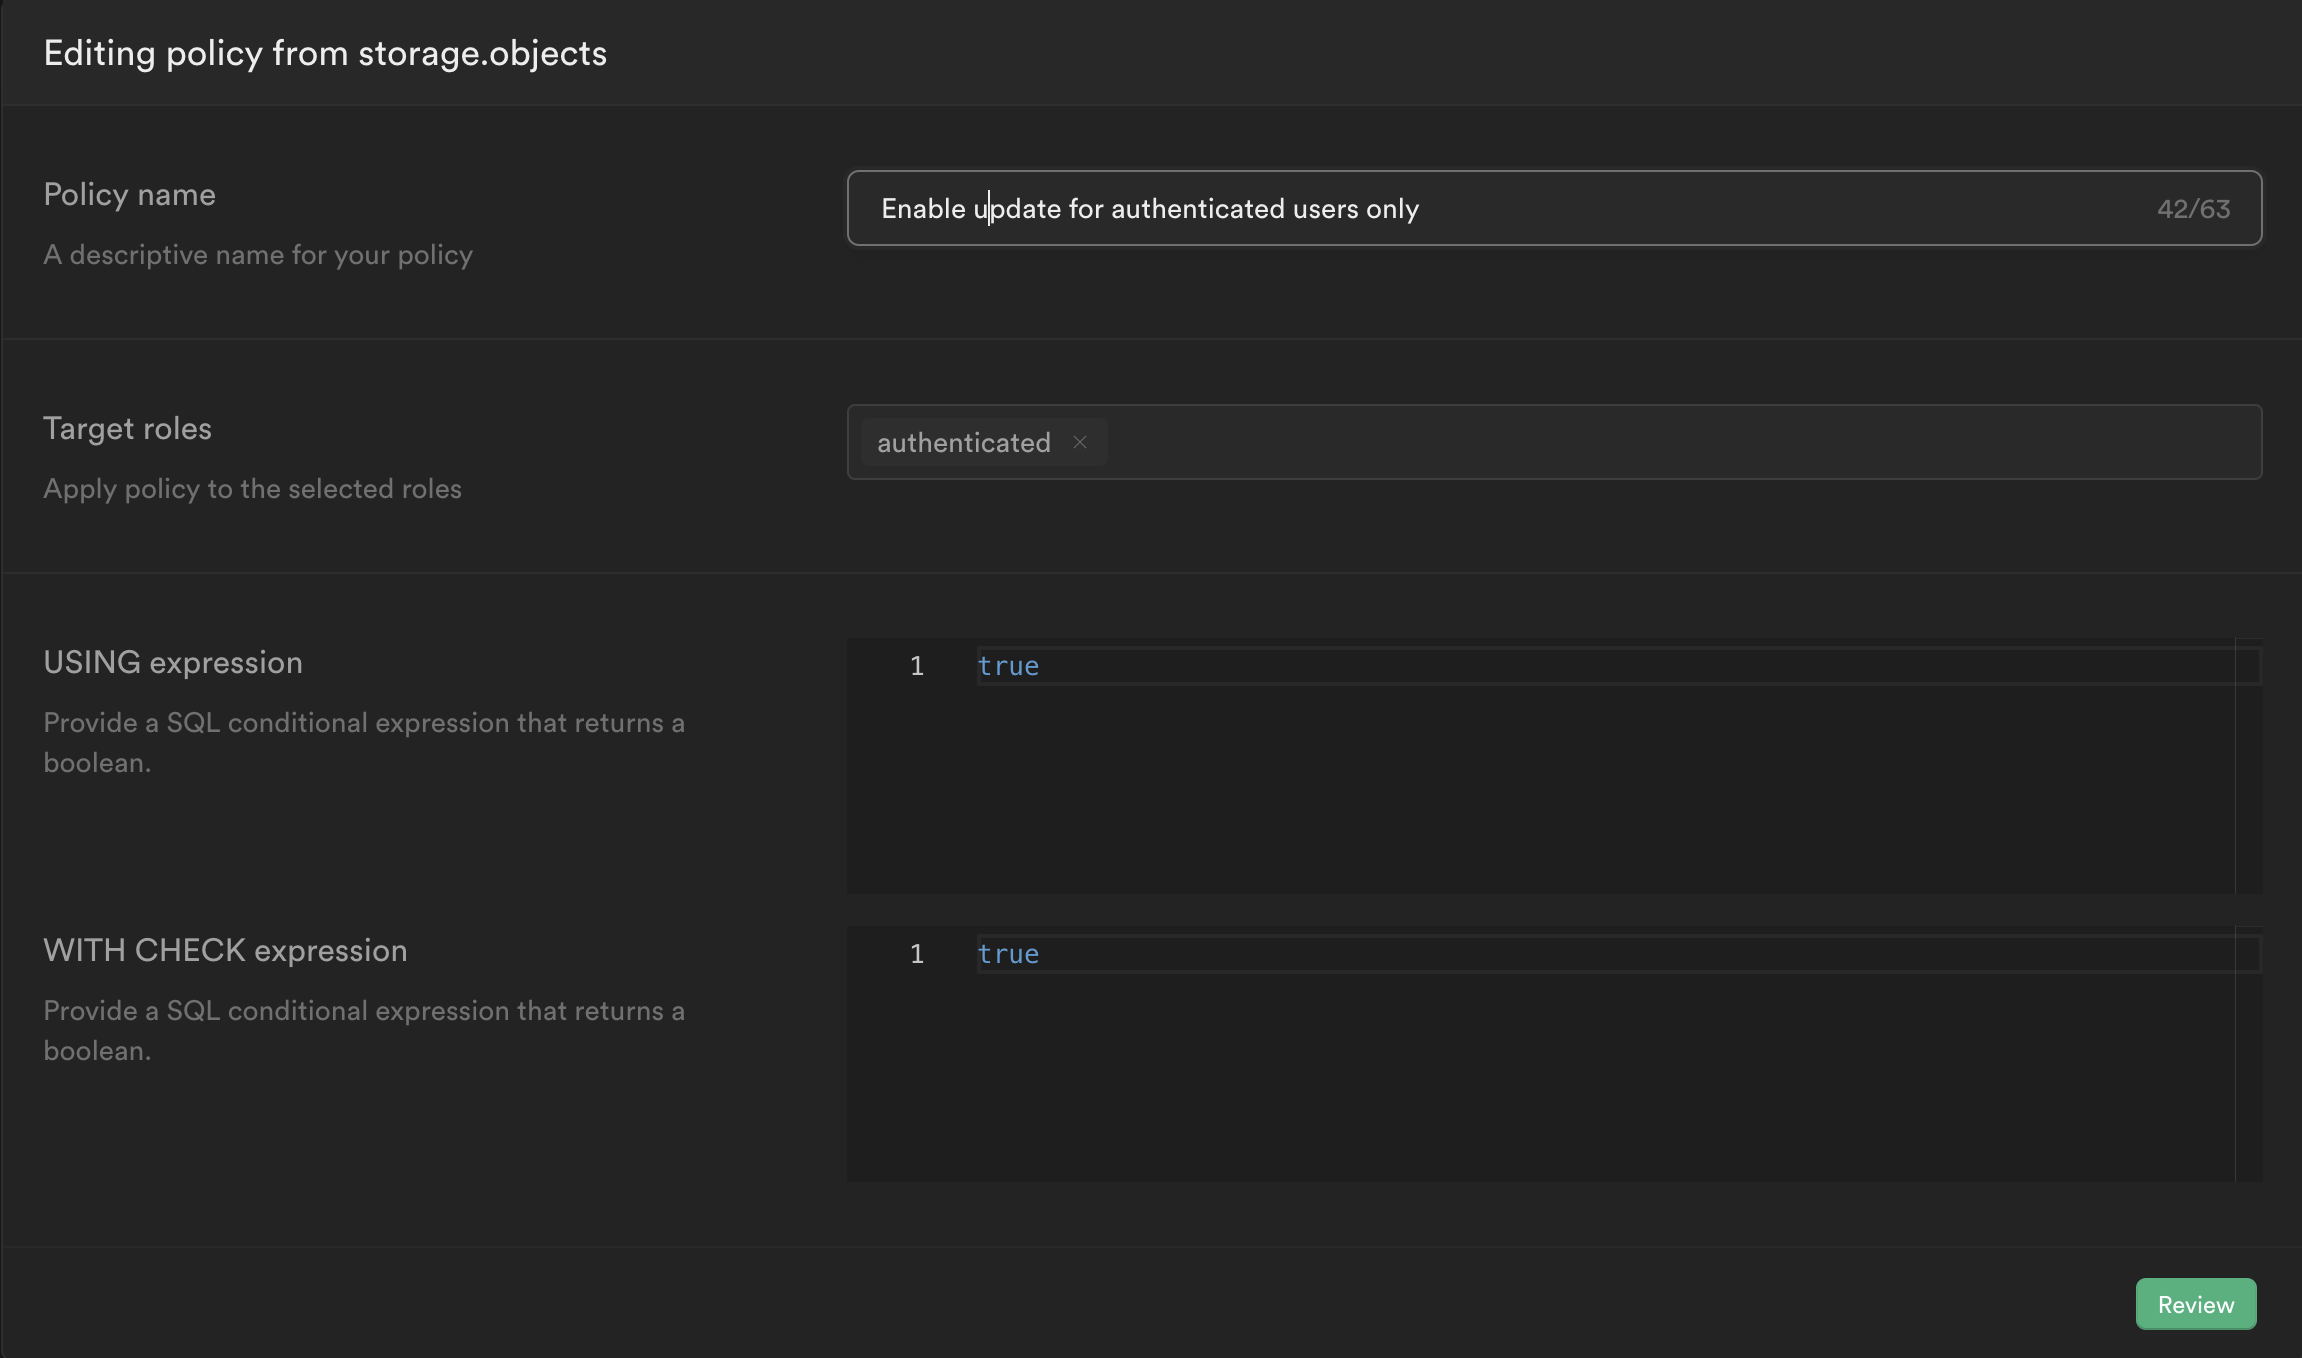
Task: Click the 42/63 character counter
Action: click(2193, 208)
